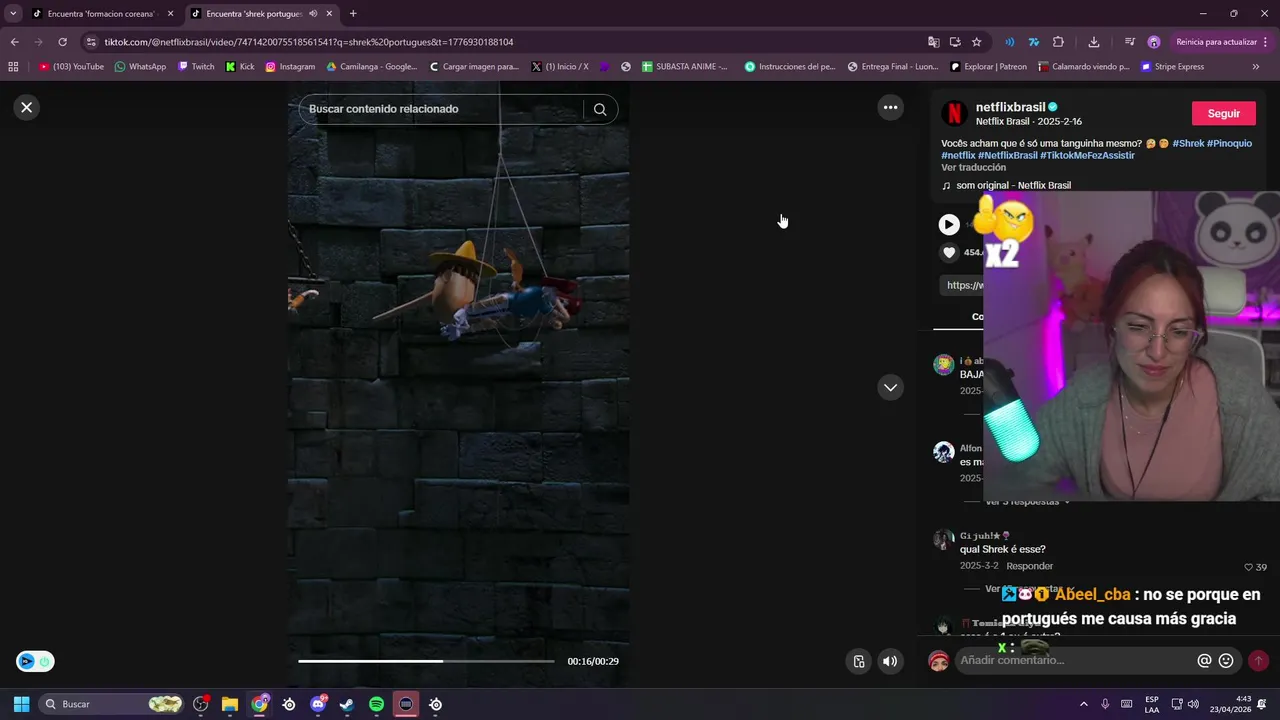Open the Windows Start menu
This screenshot has width=1280, height=720.
point(21,704)
